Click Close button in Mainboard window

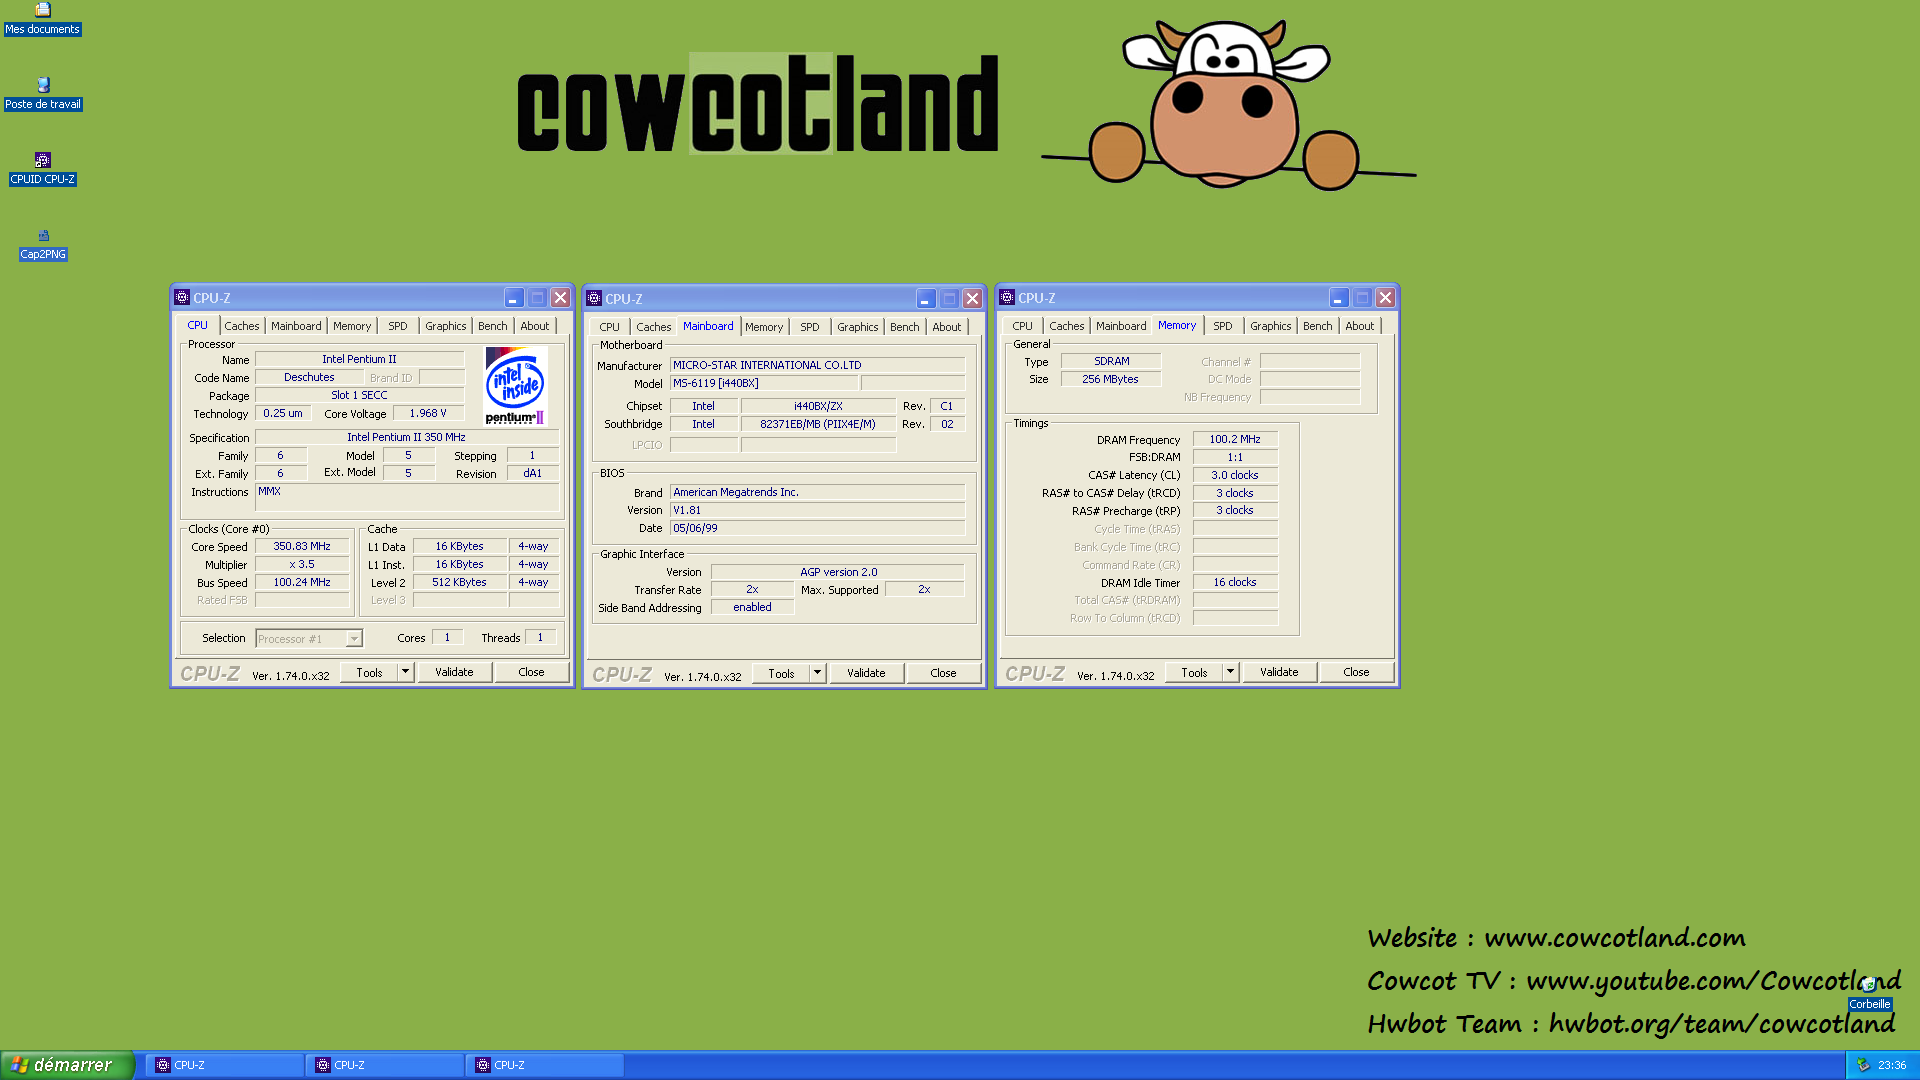tap(943, 673)
